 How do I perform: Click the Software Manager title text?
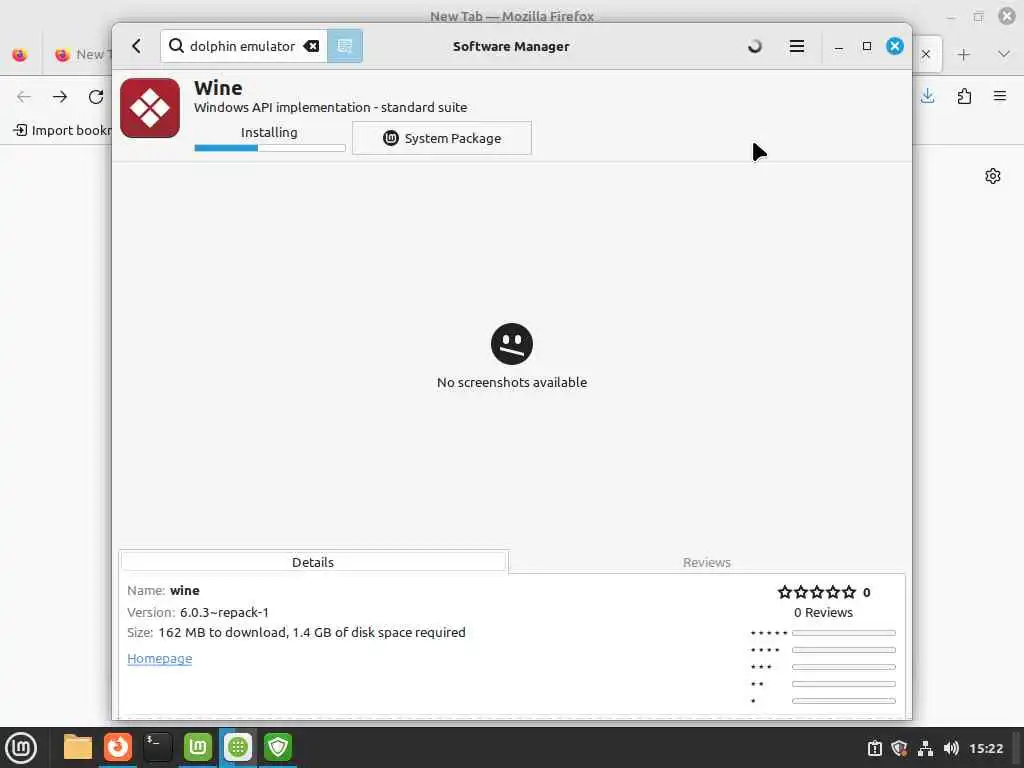(511, 46)
